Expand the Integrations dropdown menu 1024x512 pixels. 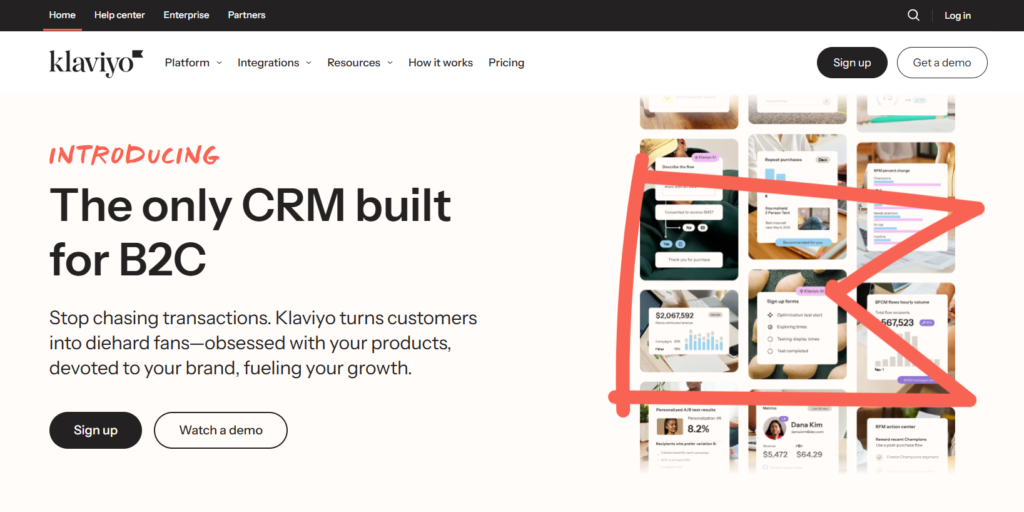point(274,63)
